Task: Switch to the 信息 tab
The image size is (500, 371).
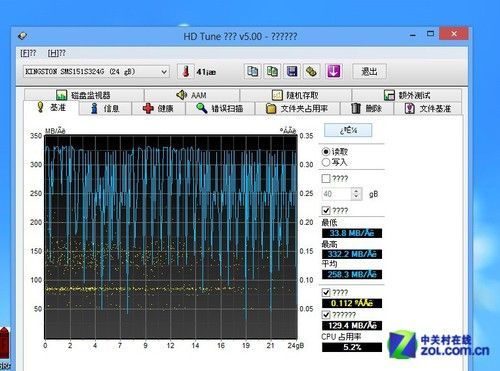Action: 105,109
